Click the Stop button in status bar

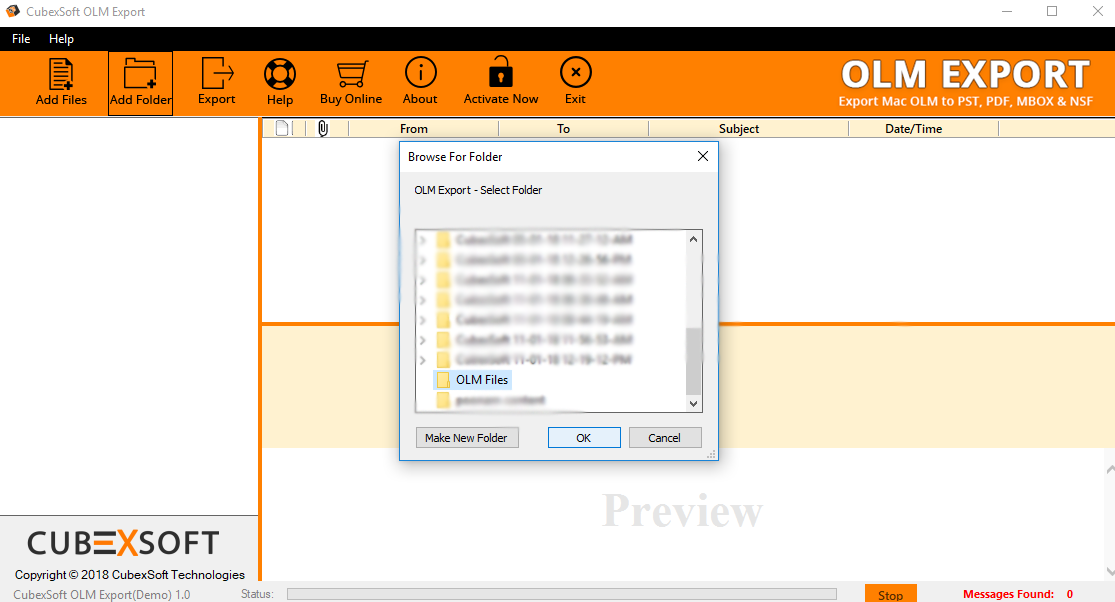click(890, 594)
